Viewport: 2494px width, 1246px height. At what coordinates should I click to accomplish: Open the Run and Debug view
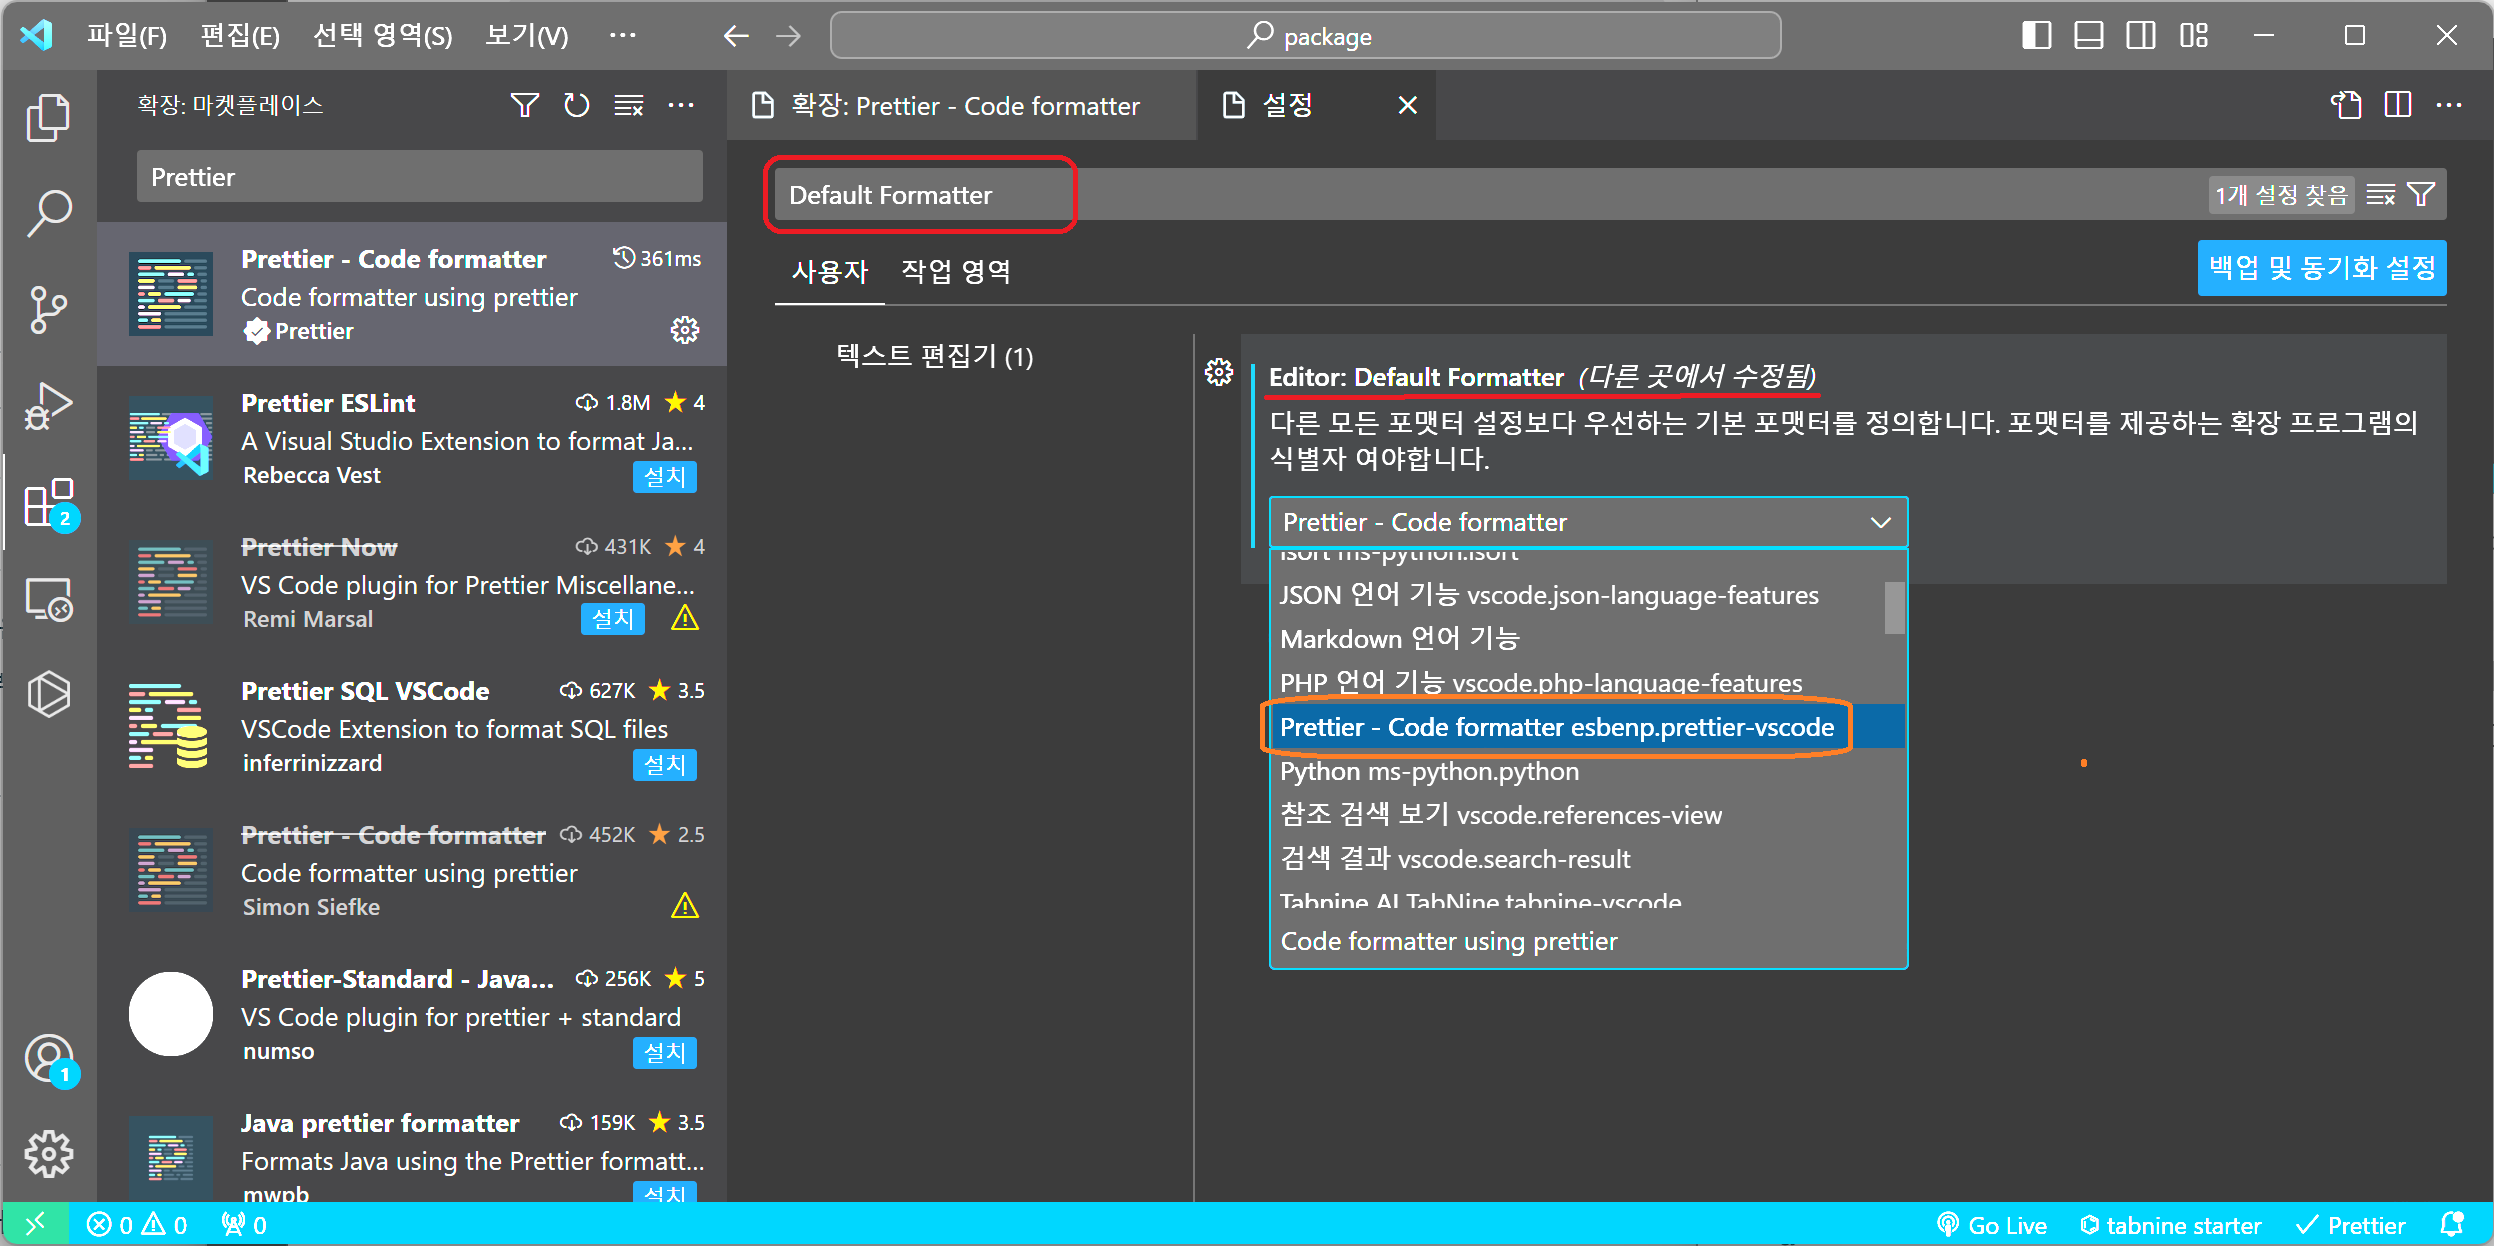(x=48, y=405)
